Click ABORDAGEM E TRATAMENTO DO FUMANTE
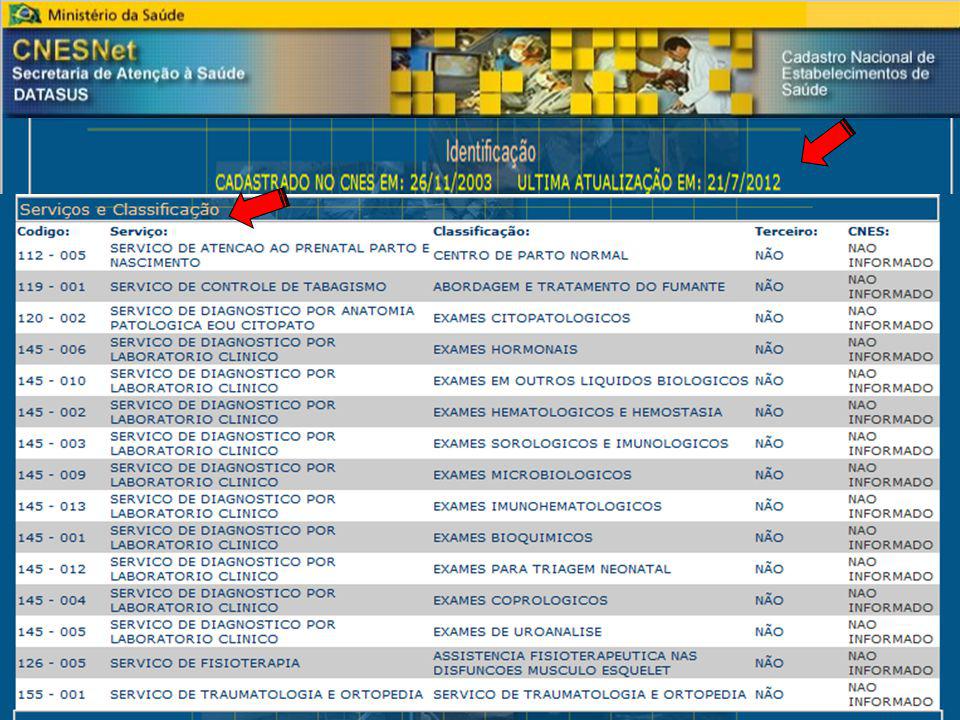960x720 pixels. pyautogui.click(x=579, y=287)
